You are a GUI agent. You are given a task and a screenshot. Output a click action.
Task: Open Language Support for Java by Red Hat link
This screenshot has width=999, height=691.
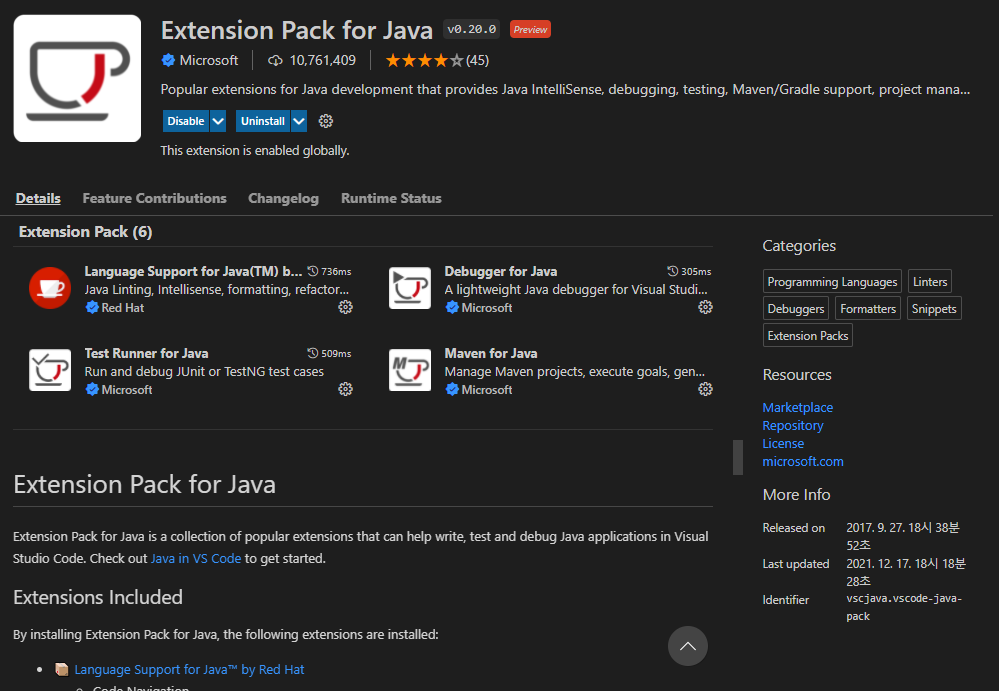pyautogui.click(x=189, y=669)
